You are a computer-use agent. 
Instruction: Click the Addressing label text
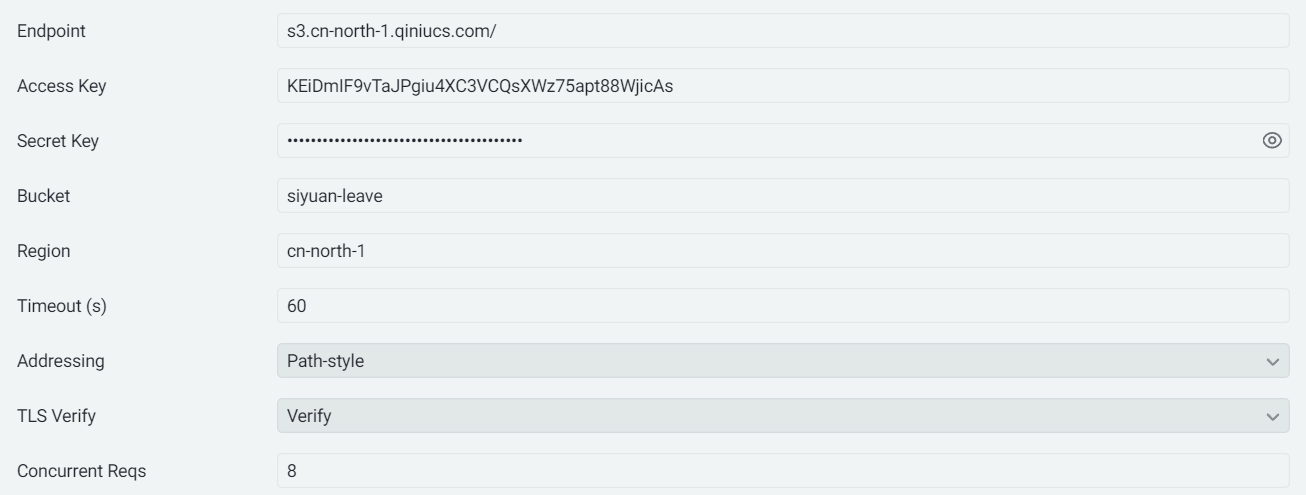coord(61,361)
